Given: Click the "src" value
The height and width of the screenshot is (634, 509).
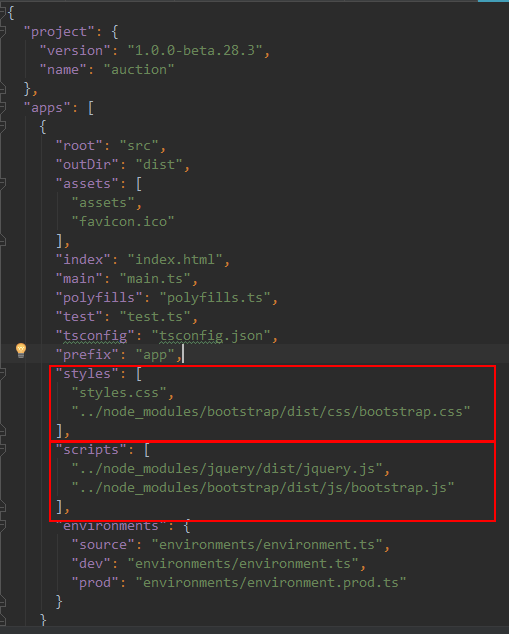Looking at the screenshot, I should (139, 146).
